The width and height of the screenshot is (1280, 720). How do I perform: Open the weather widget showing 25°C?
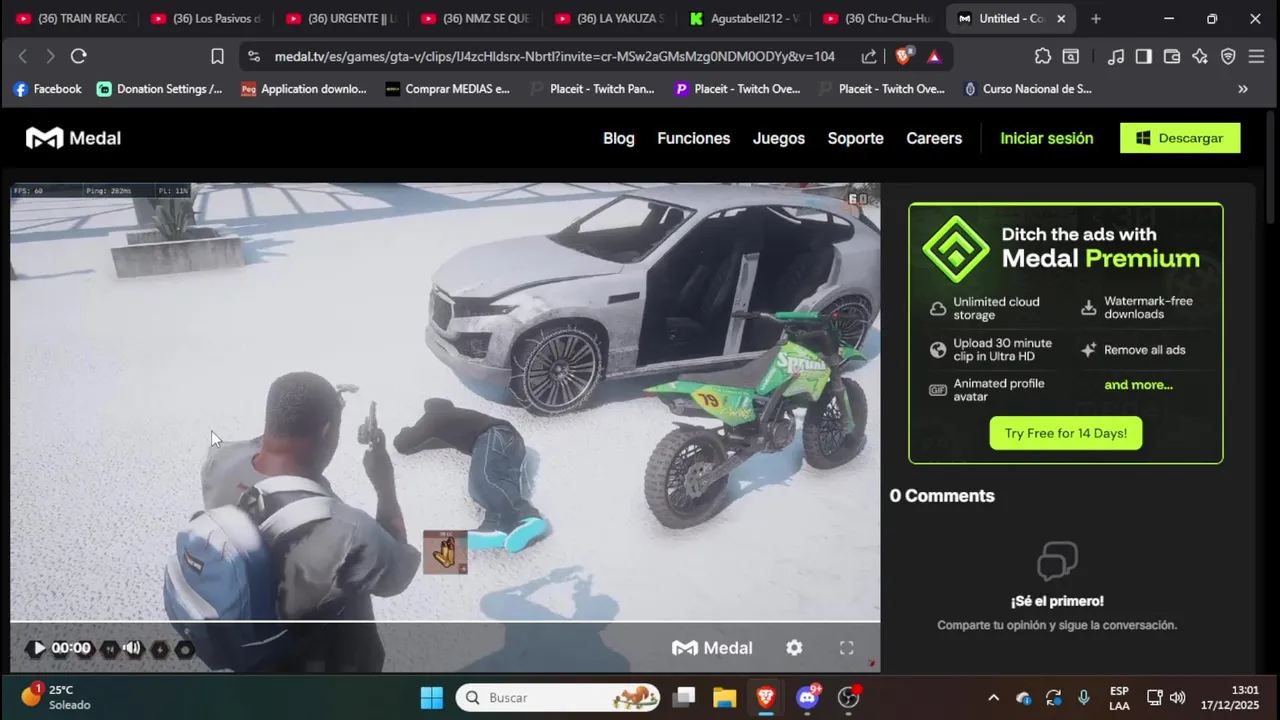[x=56, y=697]
